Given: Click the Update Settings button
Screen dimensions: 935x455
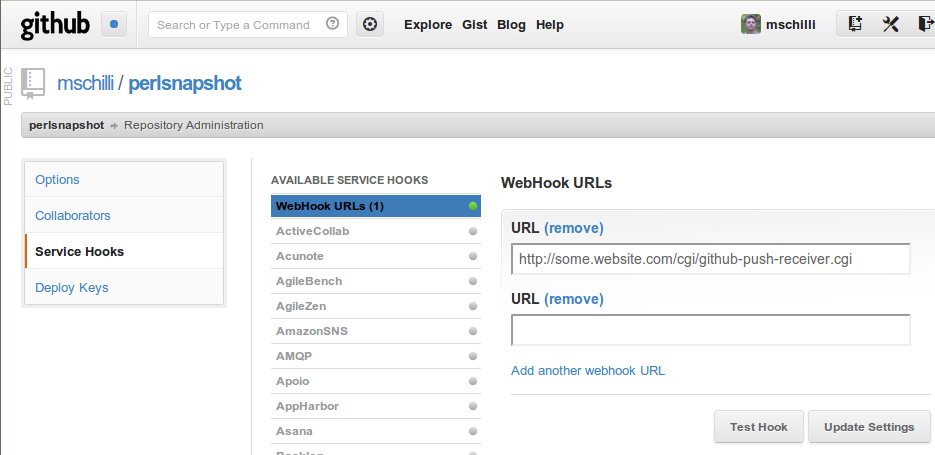Looking at the screenshot, I should 869,427.
